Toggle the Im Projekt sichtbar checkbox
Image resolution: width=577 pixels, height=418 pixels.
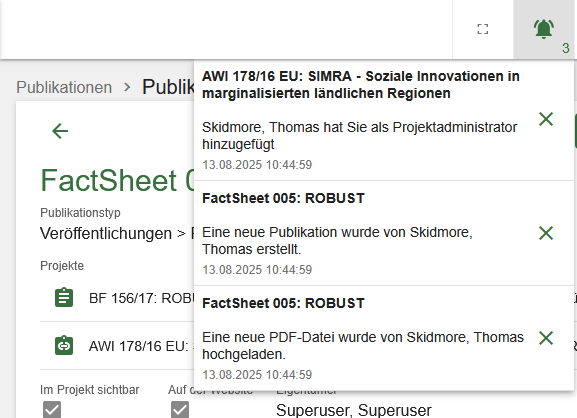coord(52,410)
